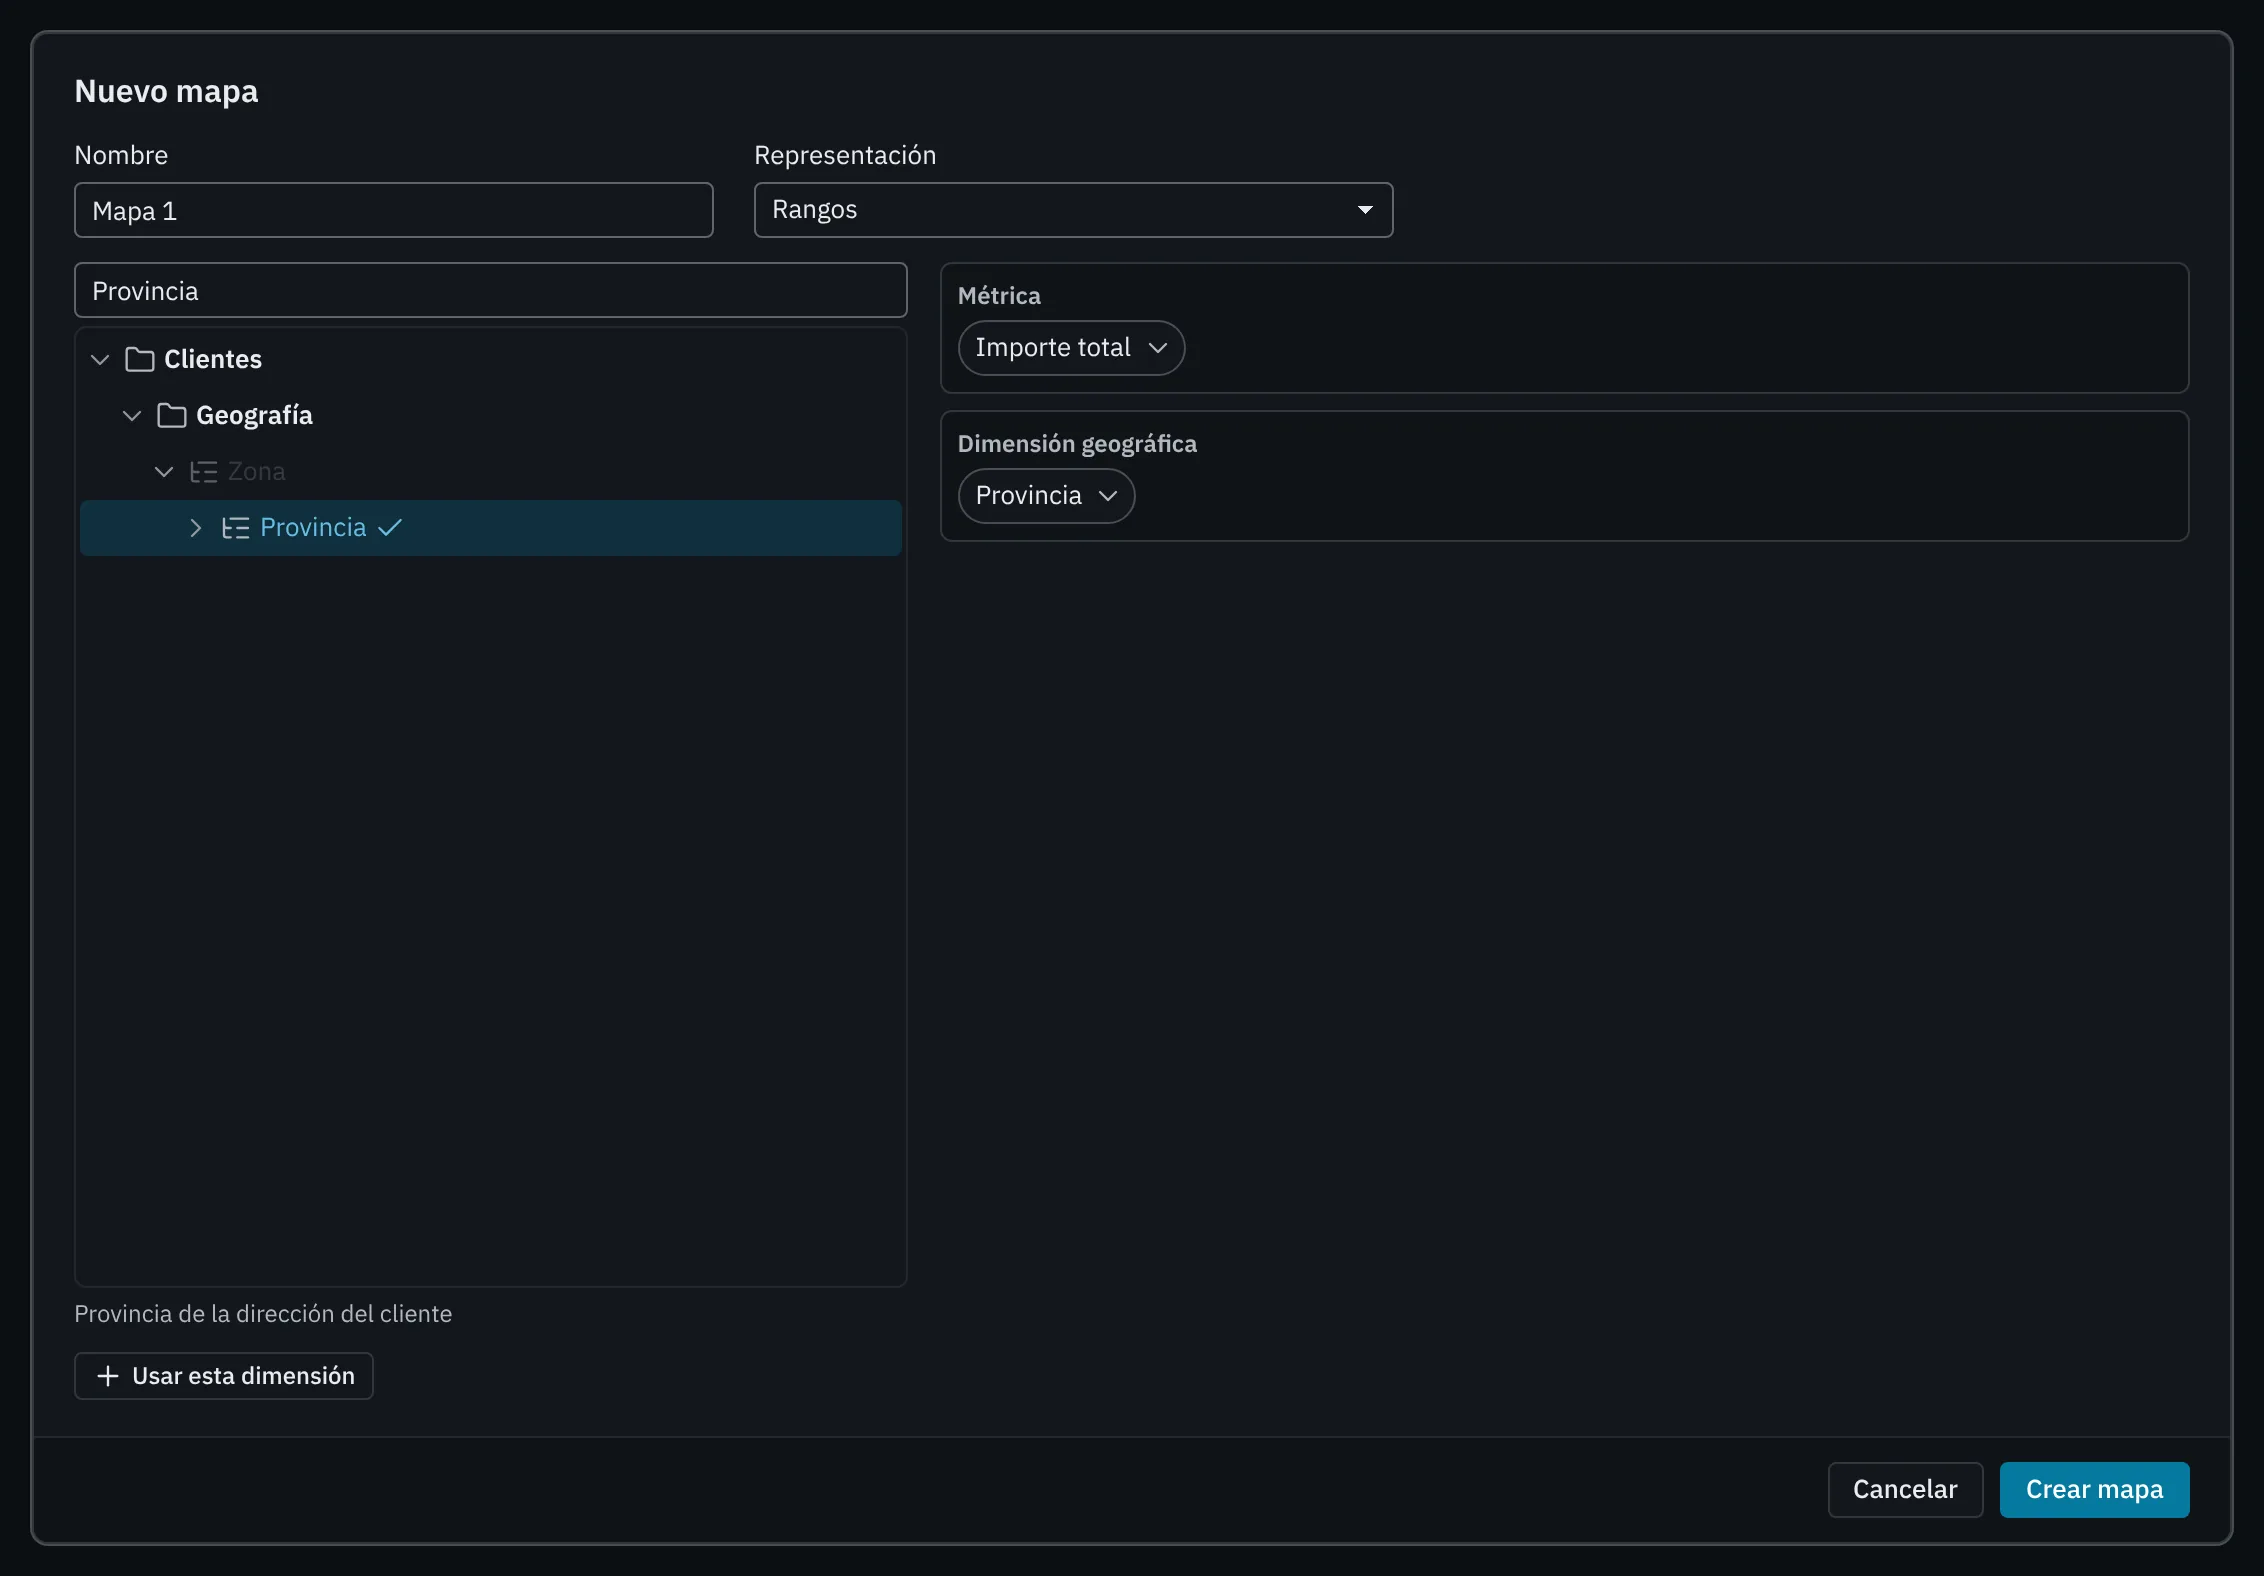This screenshot has width=2264, height=1576.
Task: Click the Usar esta dimensión button
Action: tap(224, 1376)
